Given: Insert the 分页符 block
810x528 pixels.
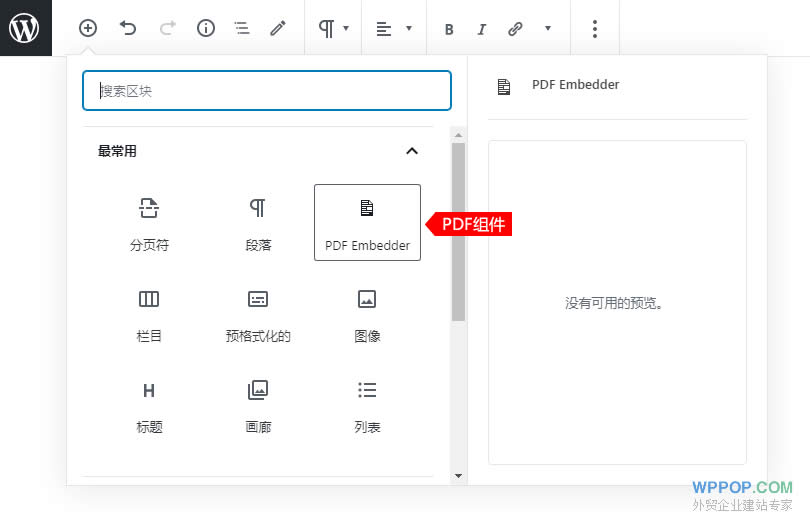Looking at the screenshot, I should tap(149, 223).
